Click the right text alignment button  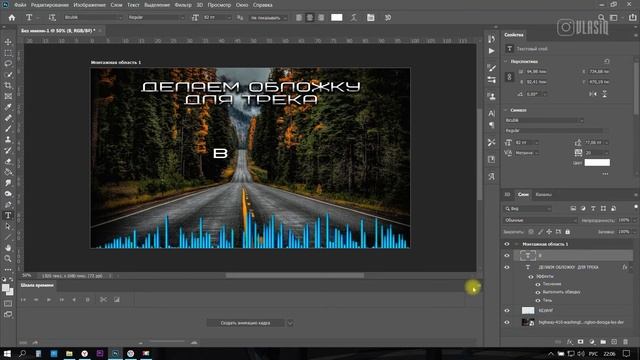[x=321, y=18]
